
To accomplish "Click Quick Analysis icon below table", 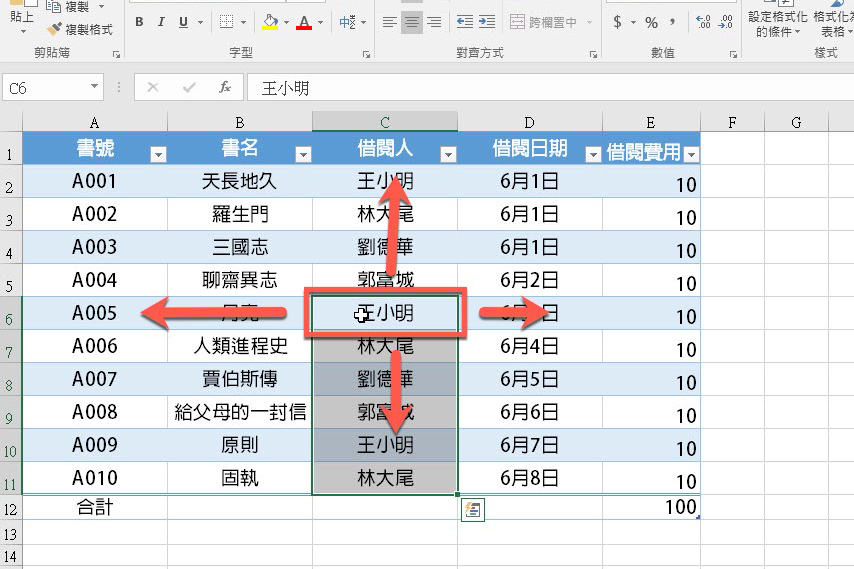I will point(473,510).
